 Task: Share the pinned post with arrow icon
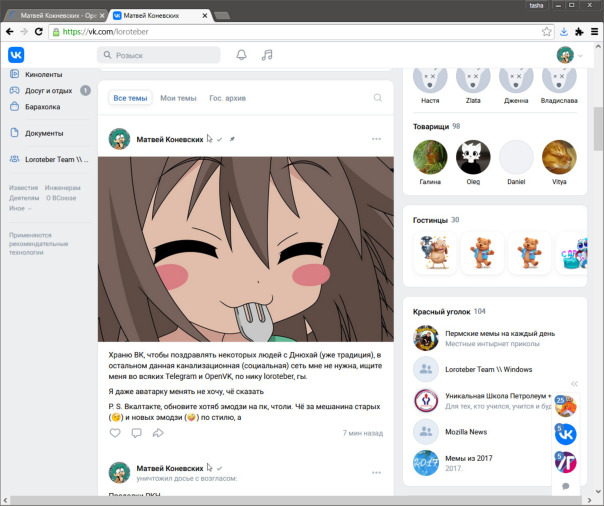(158, 433)
